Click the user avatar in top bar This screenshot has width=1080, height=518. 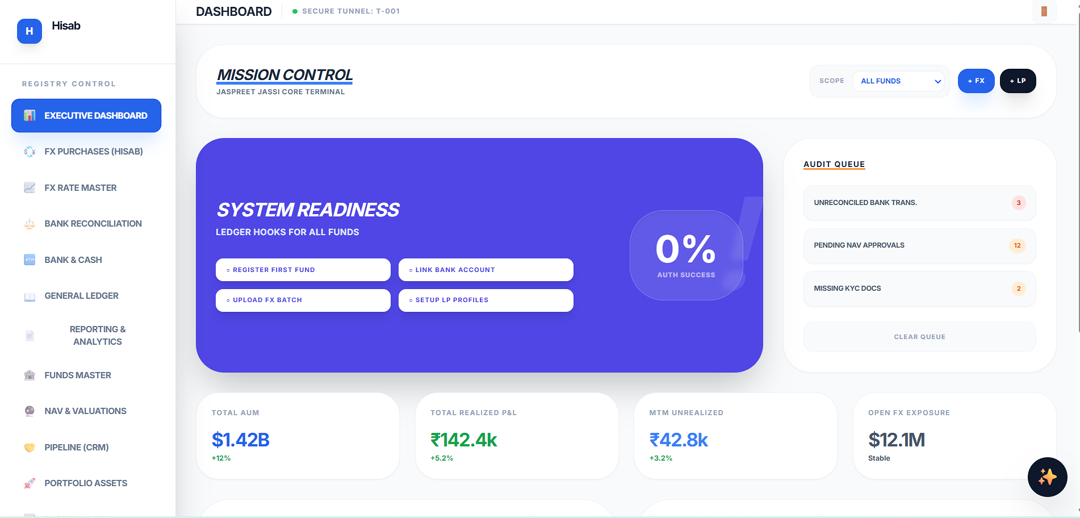[x=1044, y=11]
